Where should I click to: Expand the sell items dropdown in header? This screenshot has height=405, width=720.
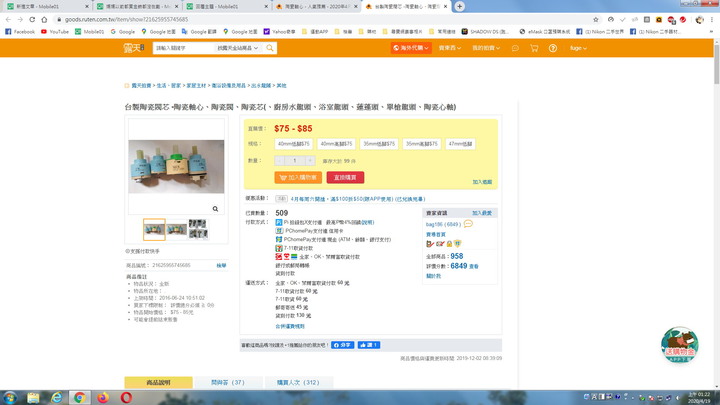pos(450,48)
